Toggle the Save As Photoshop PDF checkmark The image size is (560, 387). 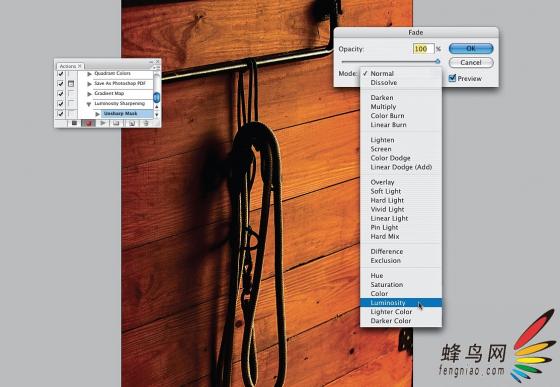click(60, 84)
